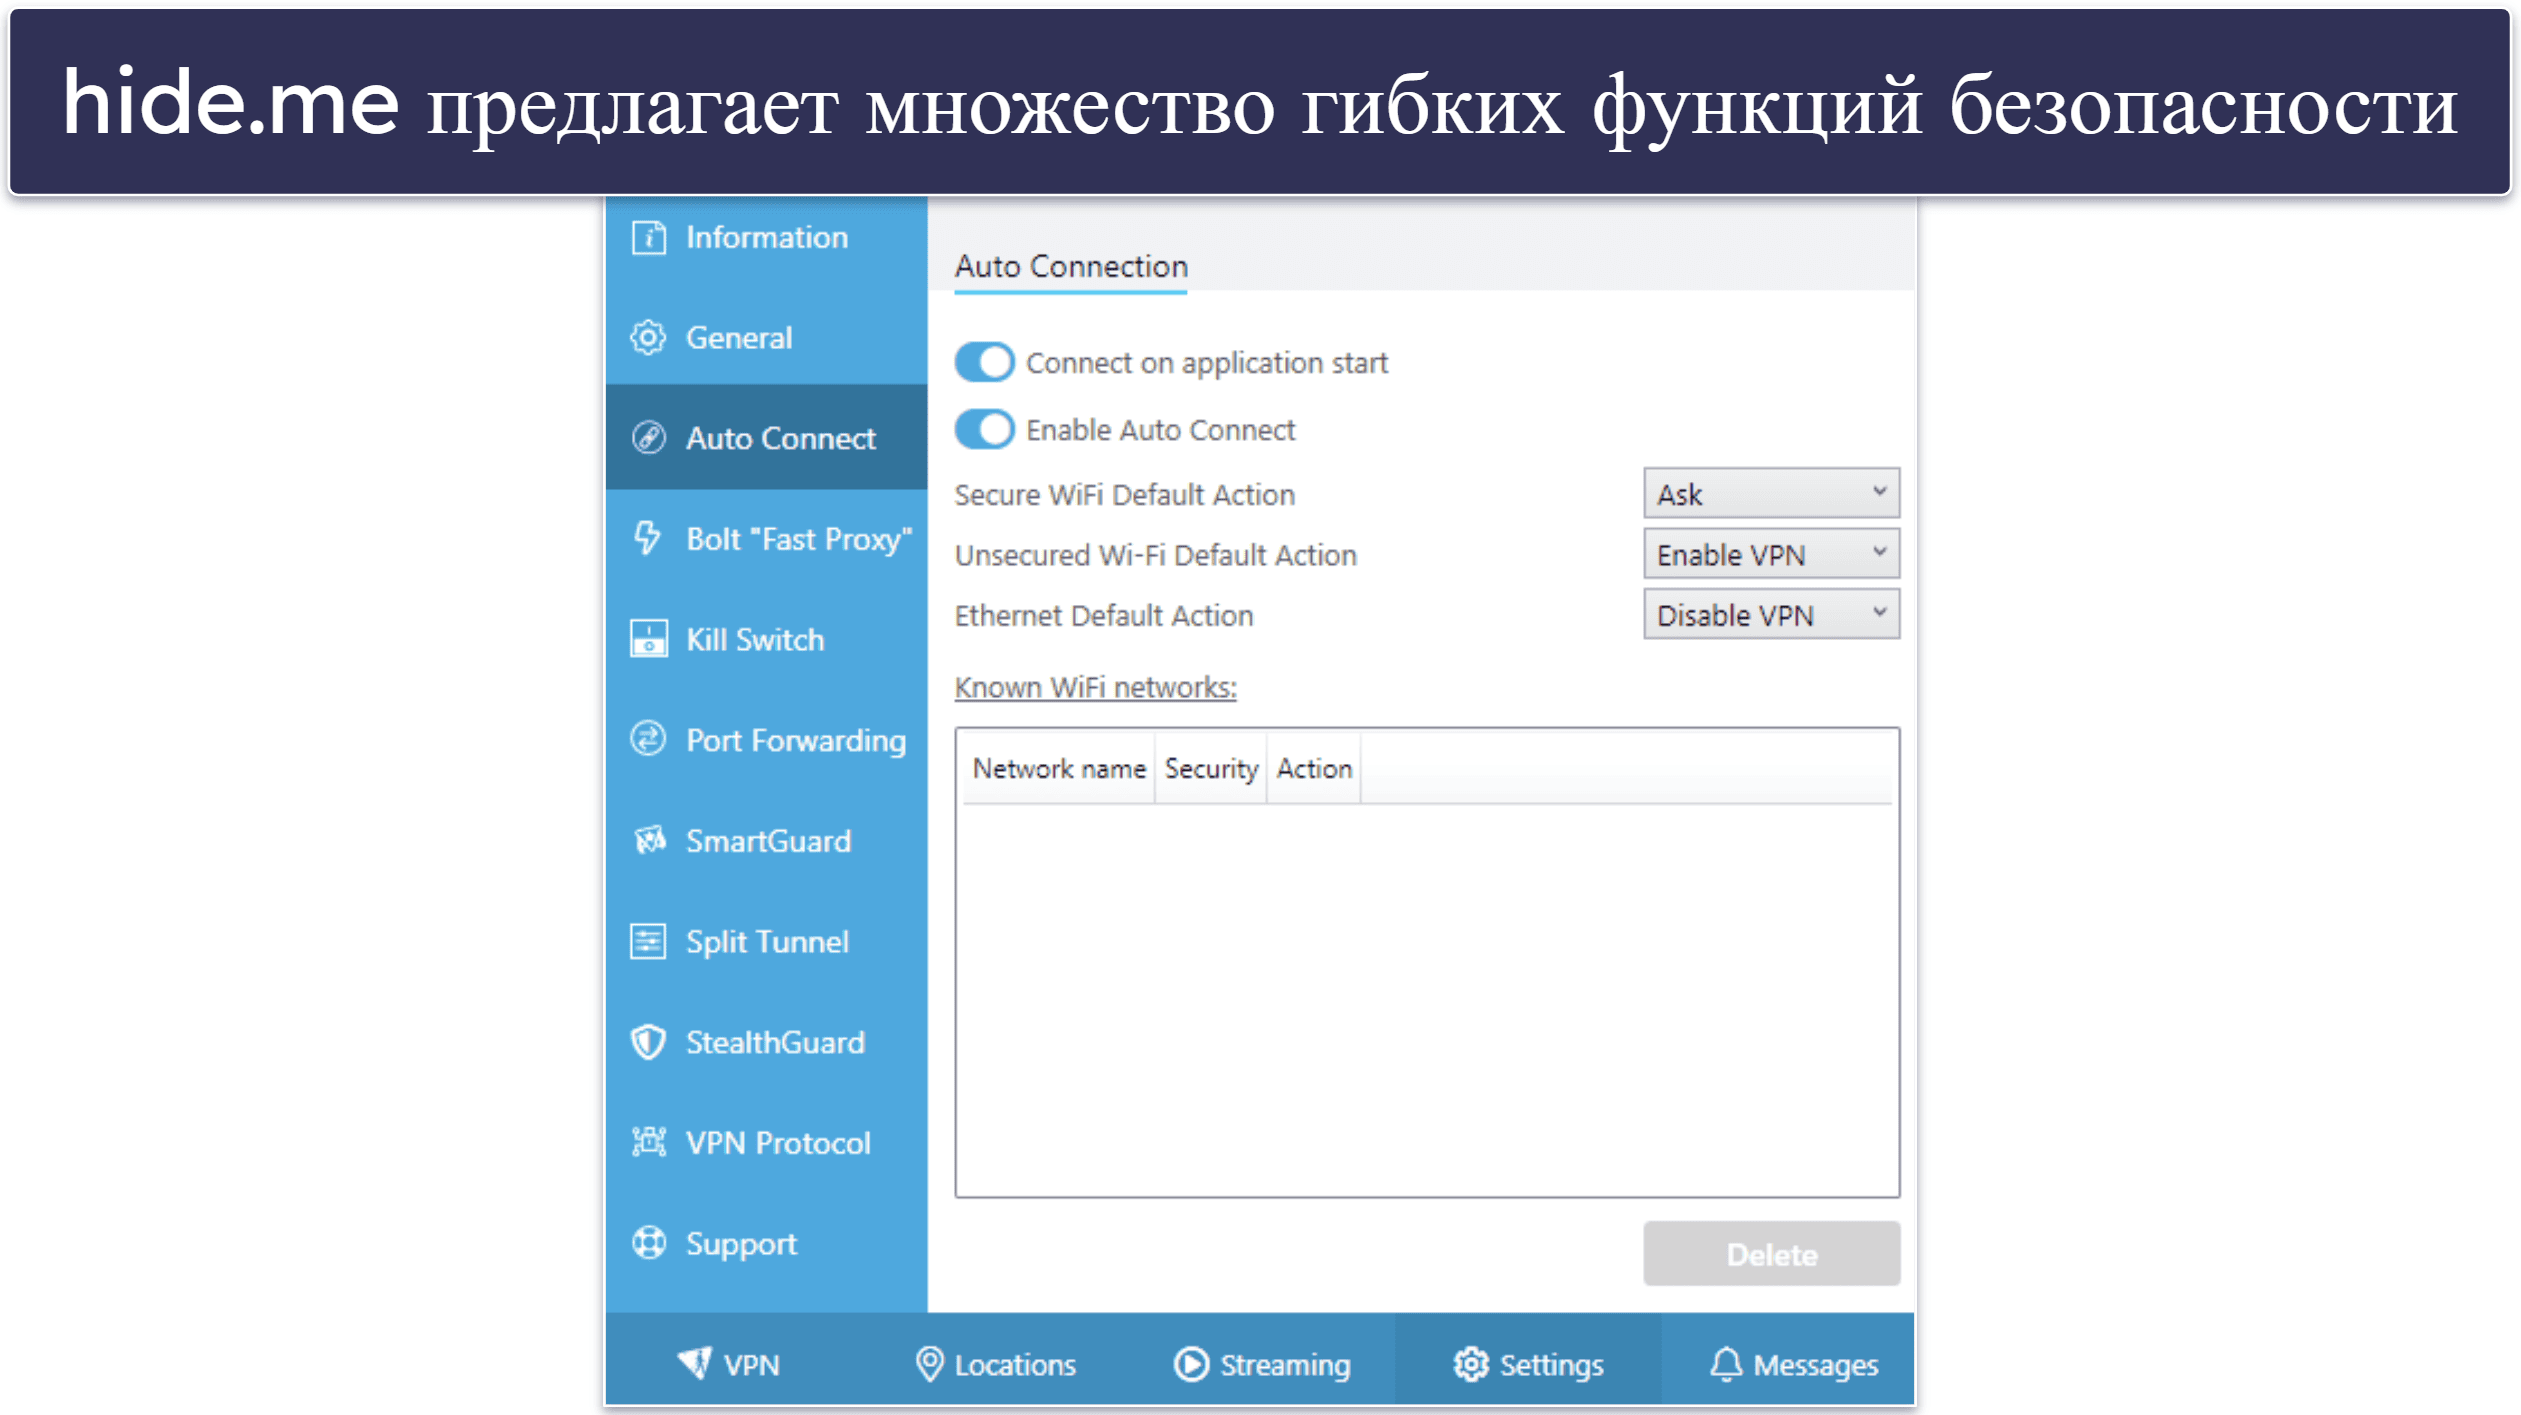Open the General settings section
Screen dimensions: 2521x1415
[766, 338]
